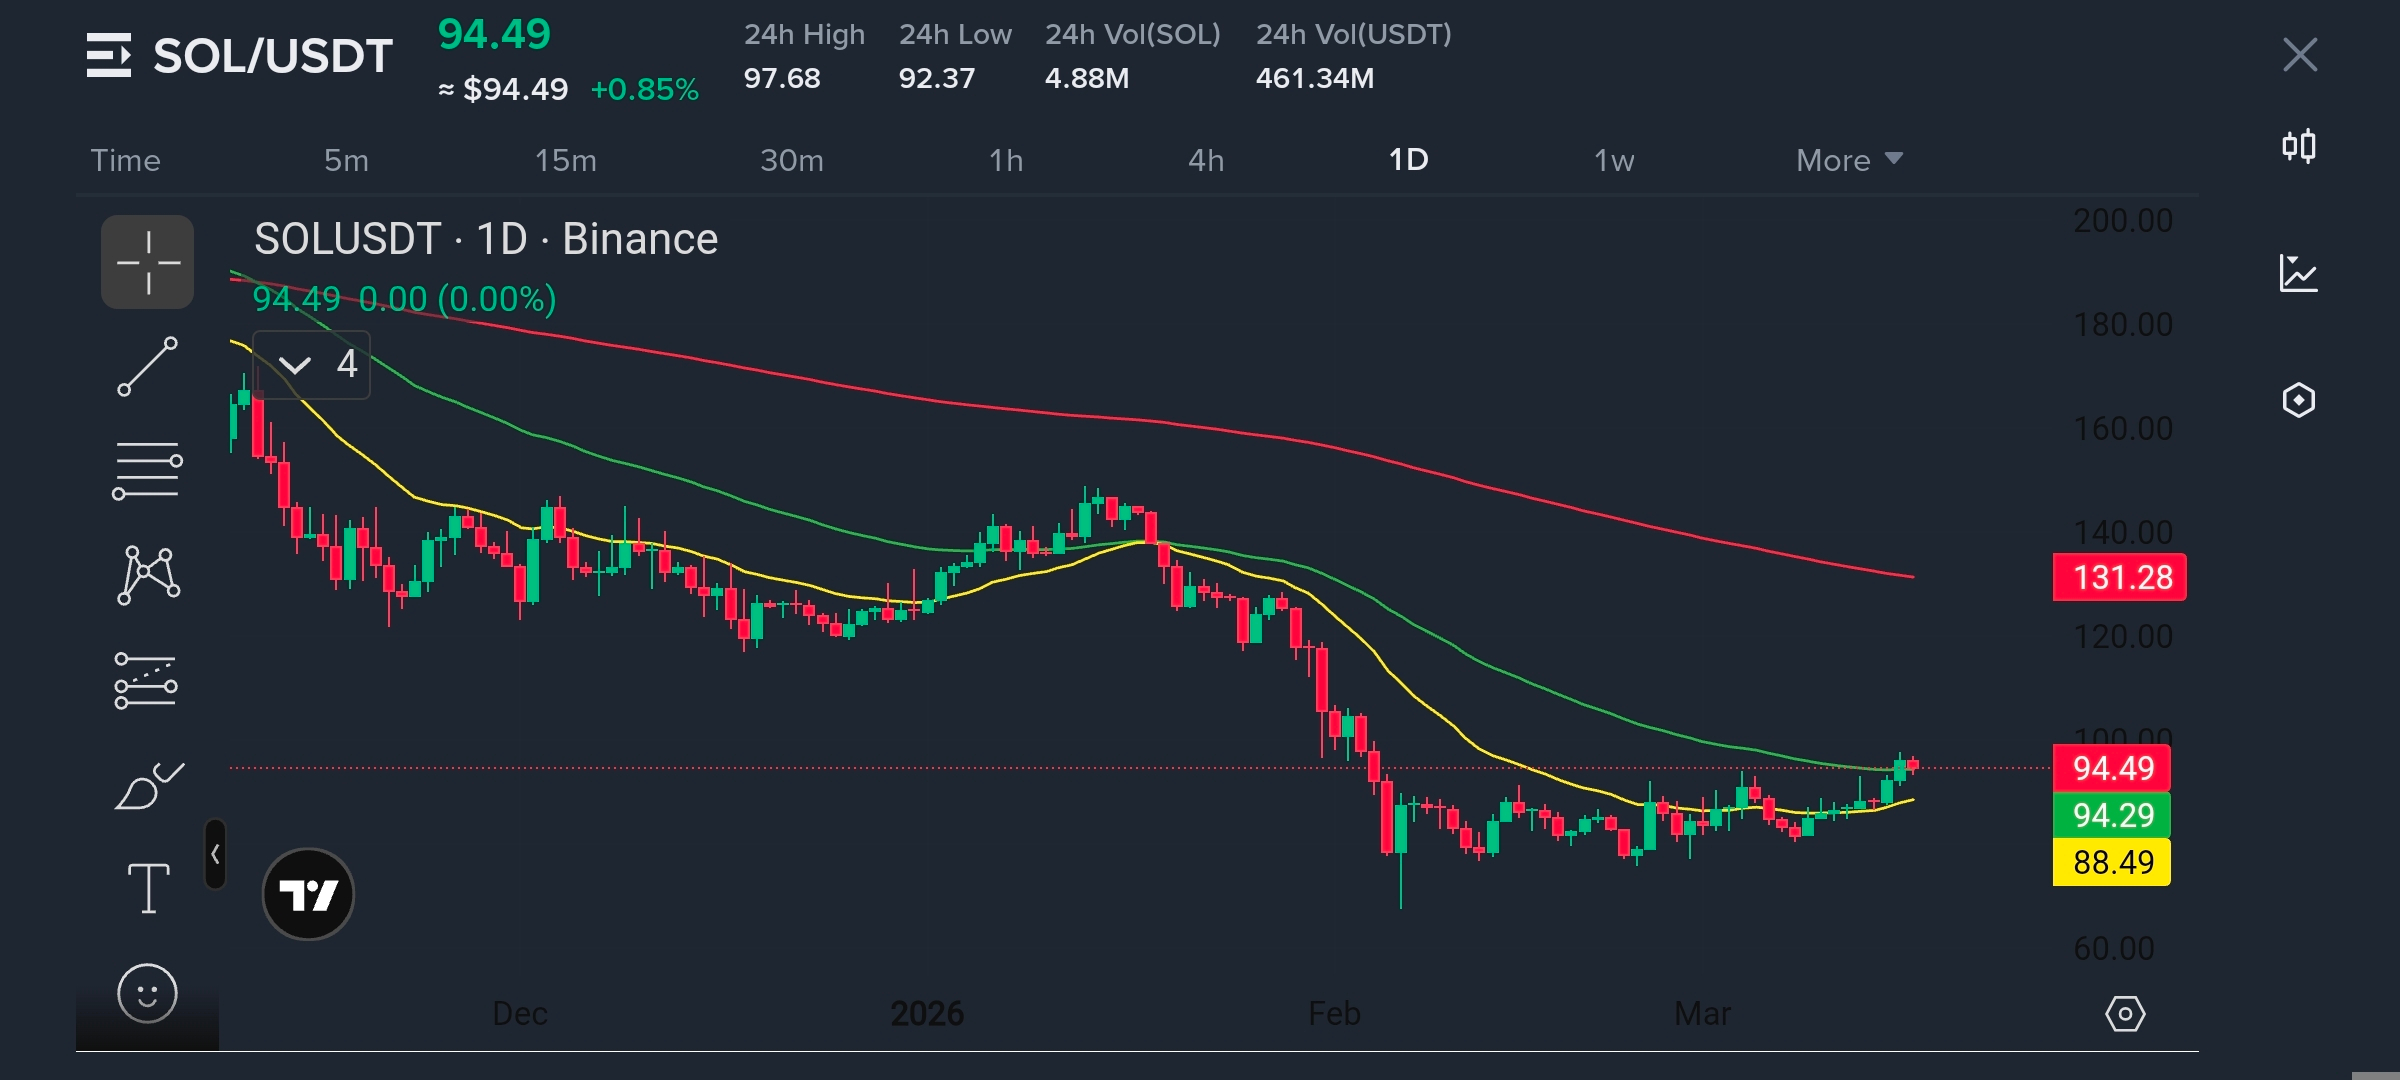Collapse the drawing toolbar side arrow
2400x1080 pixels.
click(215, 854)
